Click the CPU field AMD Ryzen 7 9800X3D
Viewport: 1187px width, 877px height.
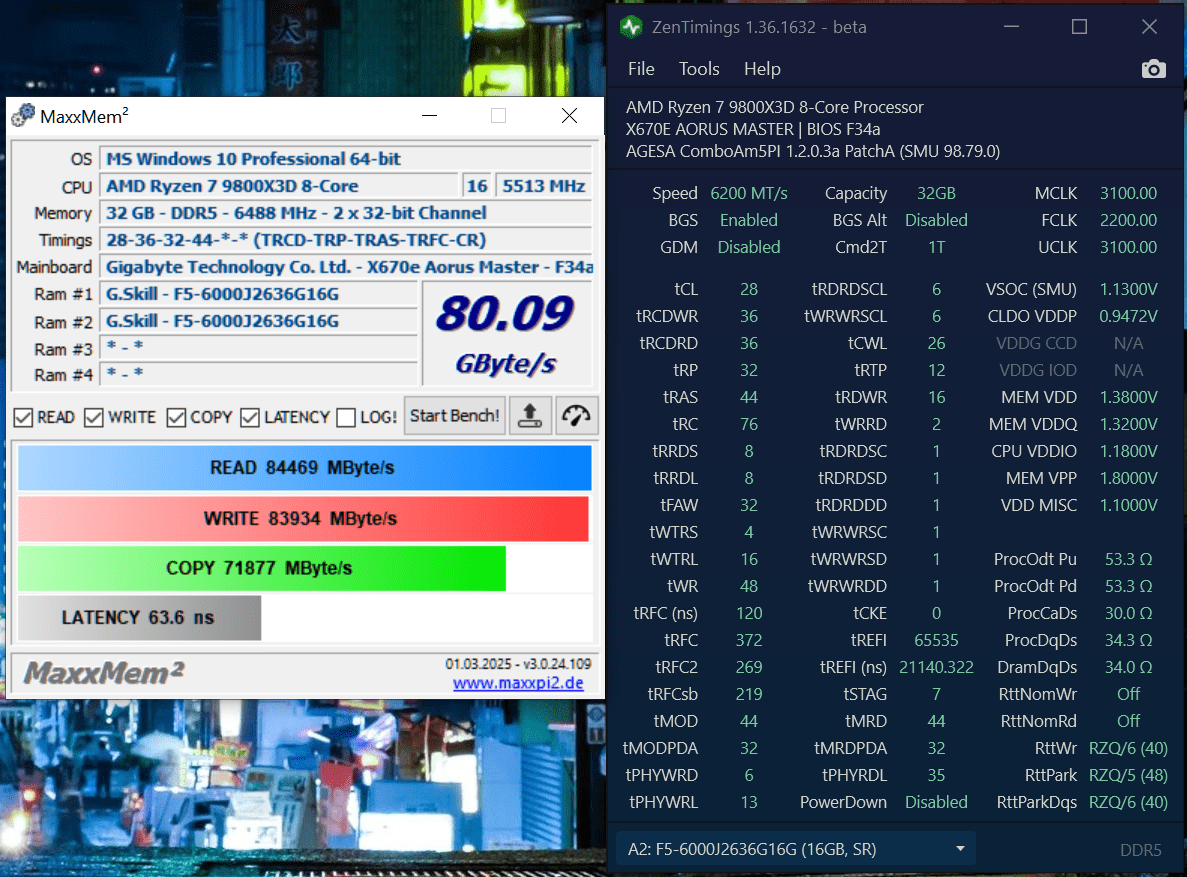coord(279,186)
